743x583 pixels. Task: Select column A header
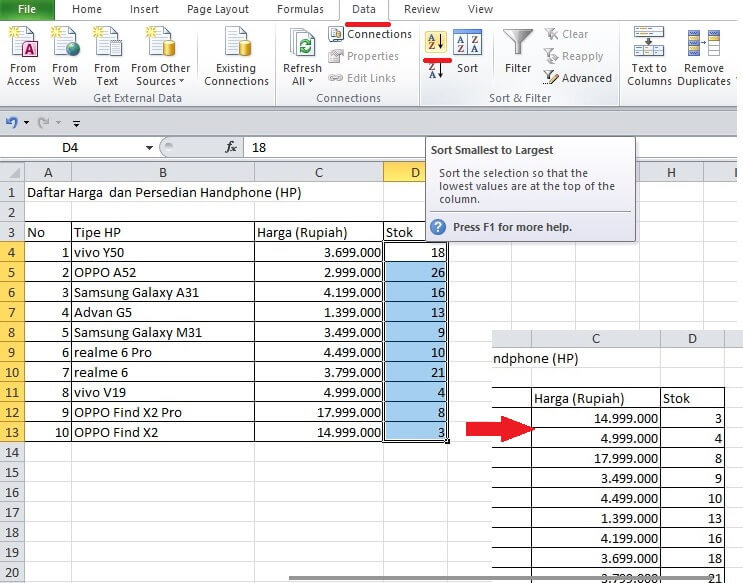coord(48,172)
